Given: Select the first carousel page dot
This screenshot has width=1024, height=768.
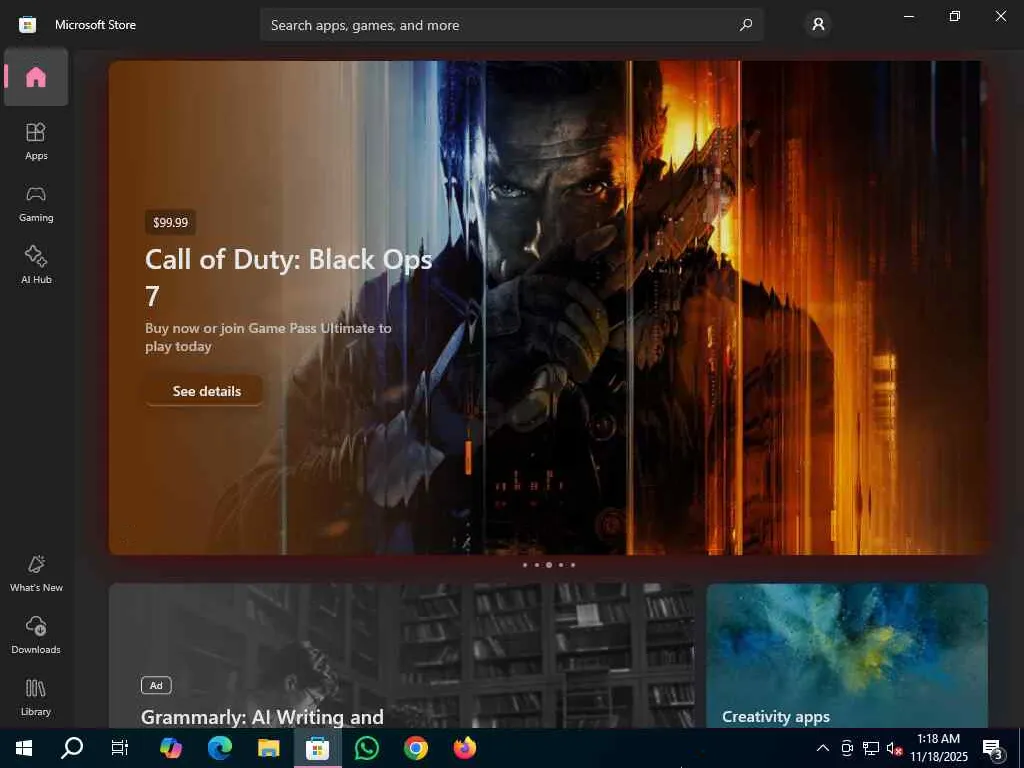Looking at the screenshot, I should (525, 565).
